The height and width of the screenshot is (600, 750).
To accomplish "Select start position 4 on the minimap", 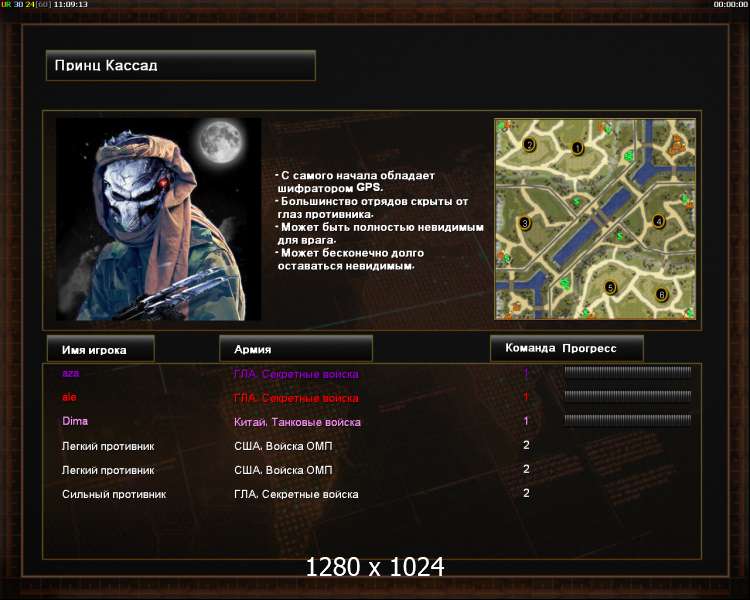I will (659, 222).
